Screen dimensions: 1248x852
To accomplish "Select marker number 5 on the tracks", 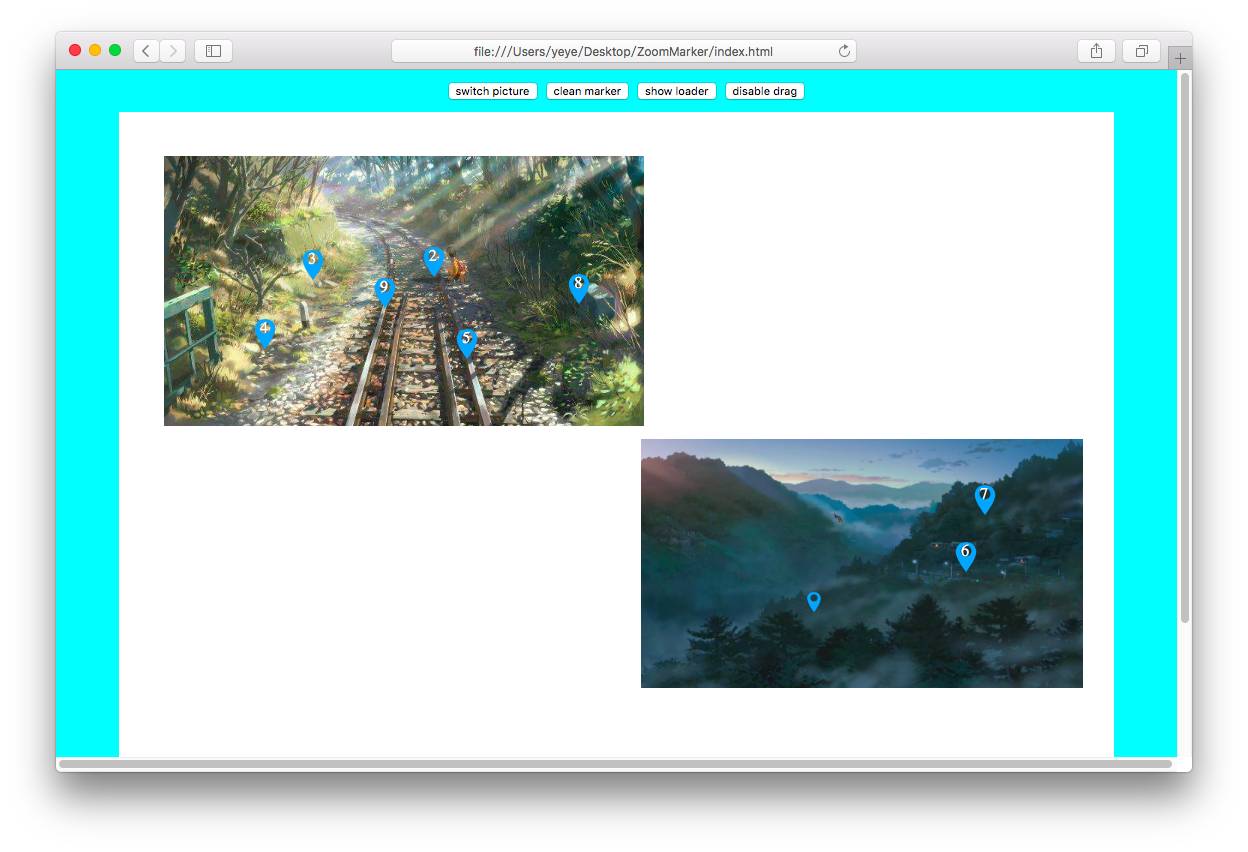I will (x=466, y=343).
